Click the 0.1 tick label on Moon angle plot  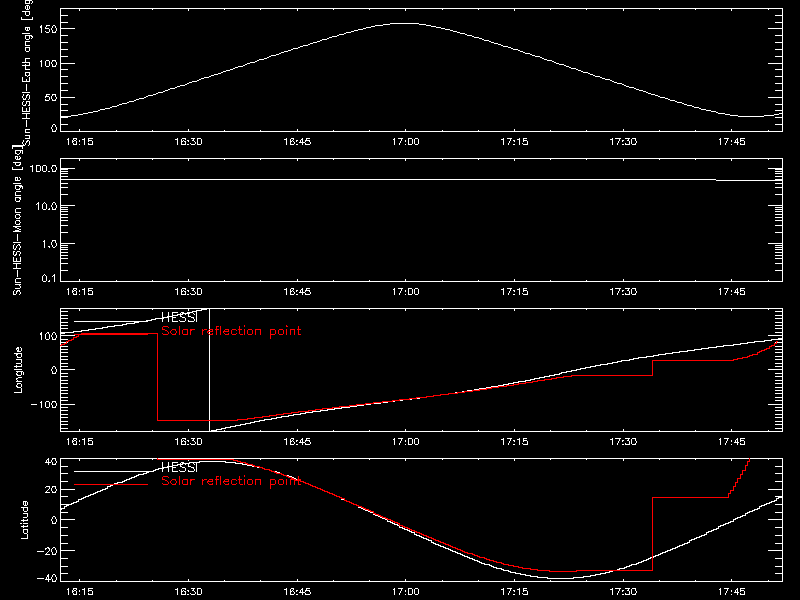click(x=49, y=278)
